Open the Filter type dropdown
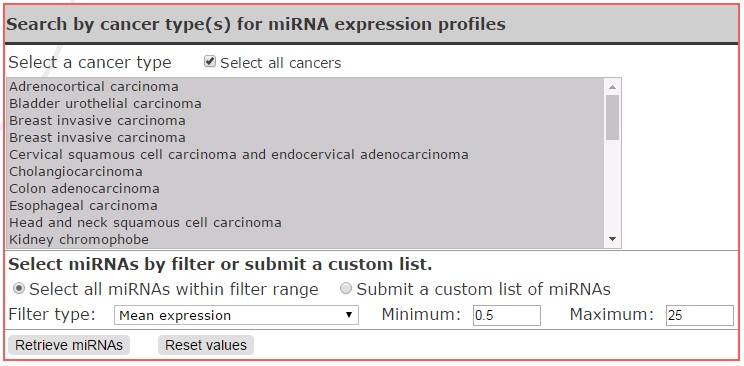The image size is (744, 366). [x=236, y=315]
